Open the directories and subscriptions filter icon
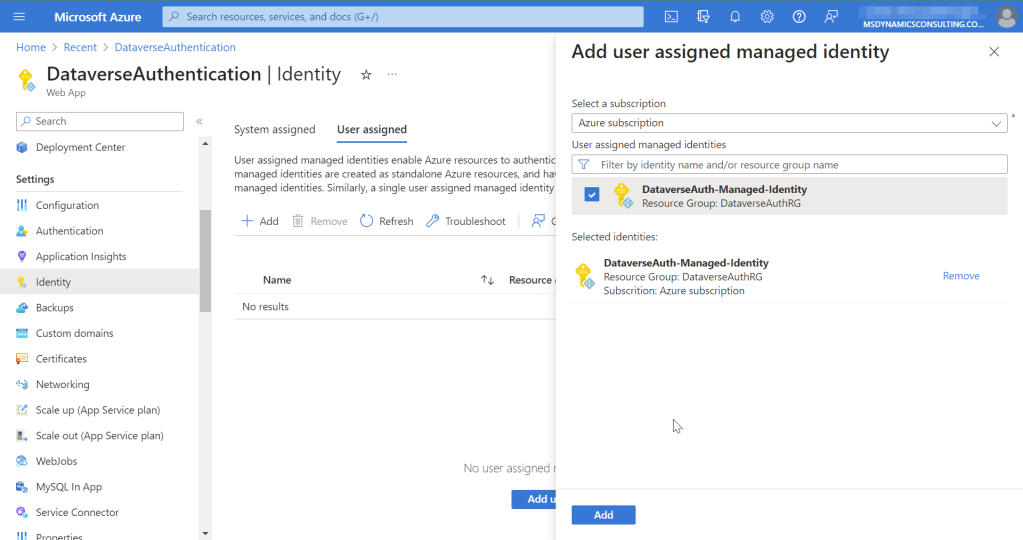Screen dimensions: 1023x540 click(703, 17)
